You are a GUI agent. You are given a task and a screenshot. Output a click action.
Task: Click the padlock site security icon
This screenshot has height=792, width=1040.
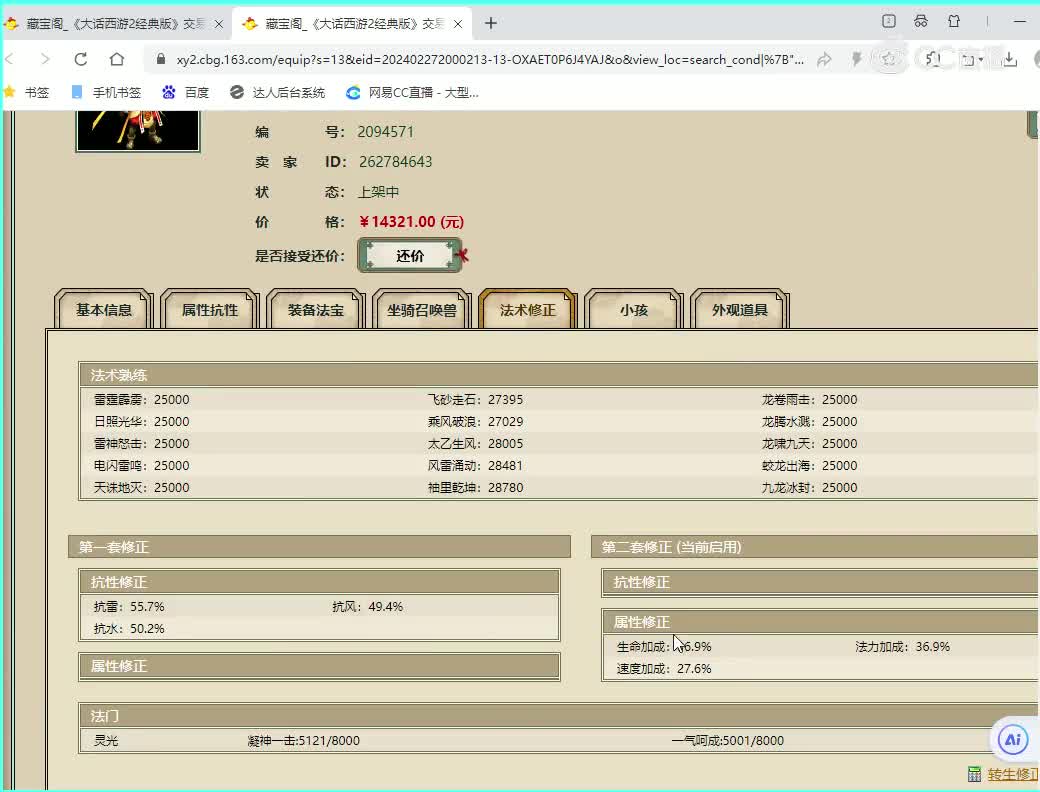(161, 59)
